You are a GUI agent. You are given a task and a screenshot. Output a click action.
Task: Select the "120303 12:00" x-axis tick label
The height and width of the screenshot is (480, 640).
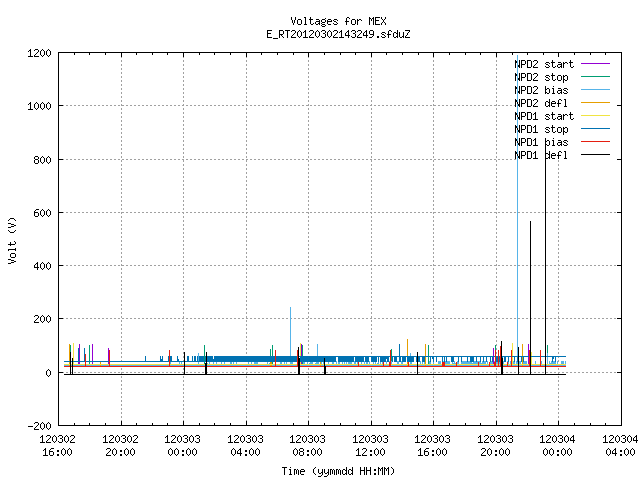(370, 446)
